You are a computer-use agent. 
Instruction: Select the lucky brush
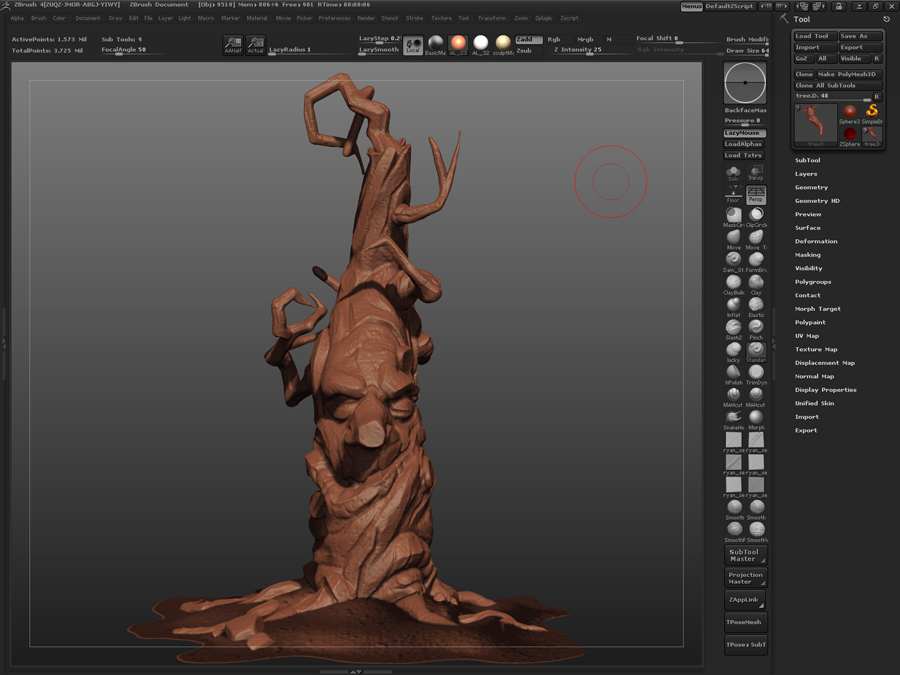734,351
